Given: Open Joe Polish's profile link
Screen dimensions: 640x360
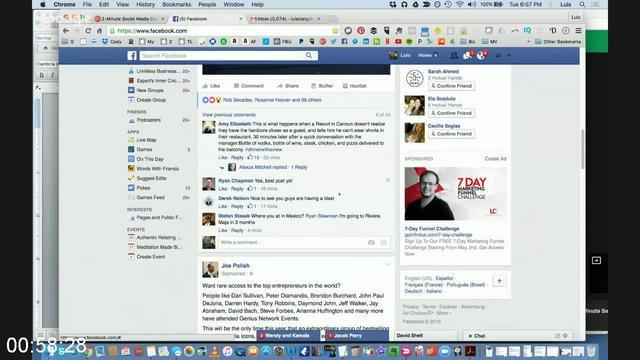Looking at the screenshot, I should click(x=236, y=265).
